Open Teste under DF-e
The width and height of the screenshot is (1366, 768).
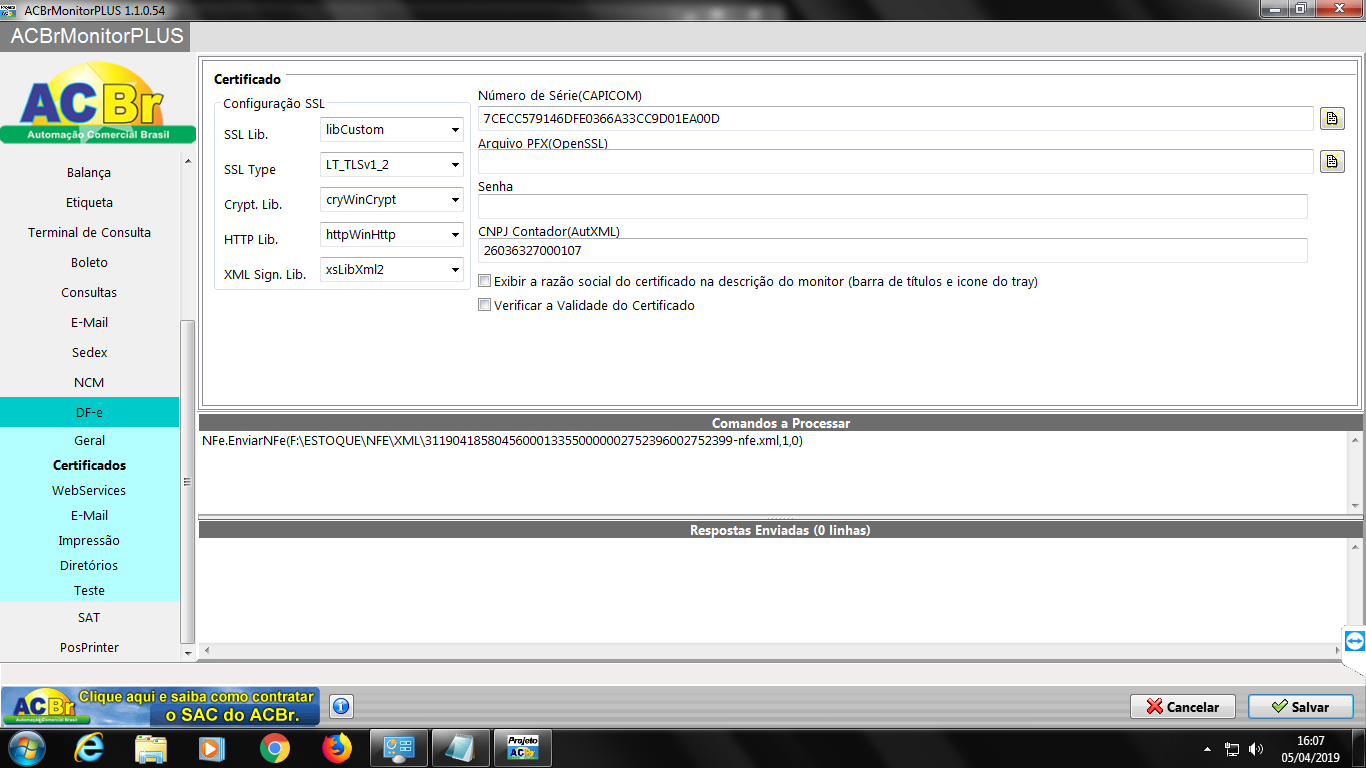pyautogui.click(x=89, y=590)
